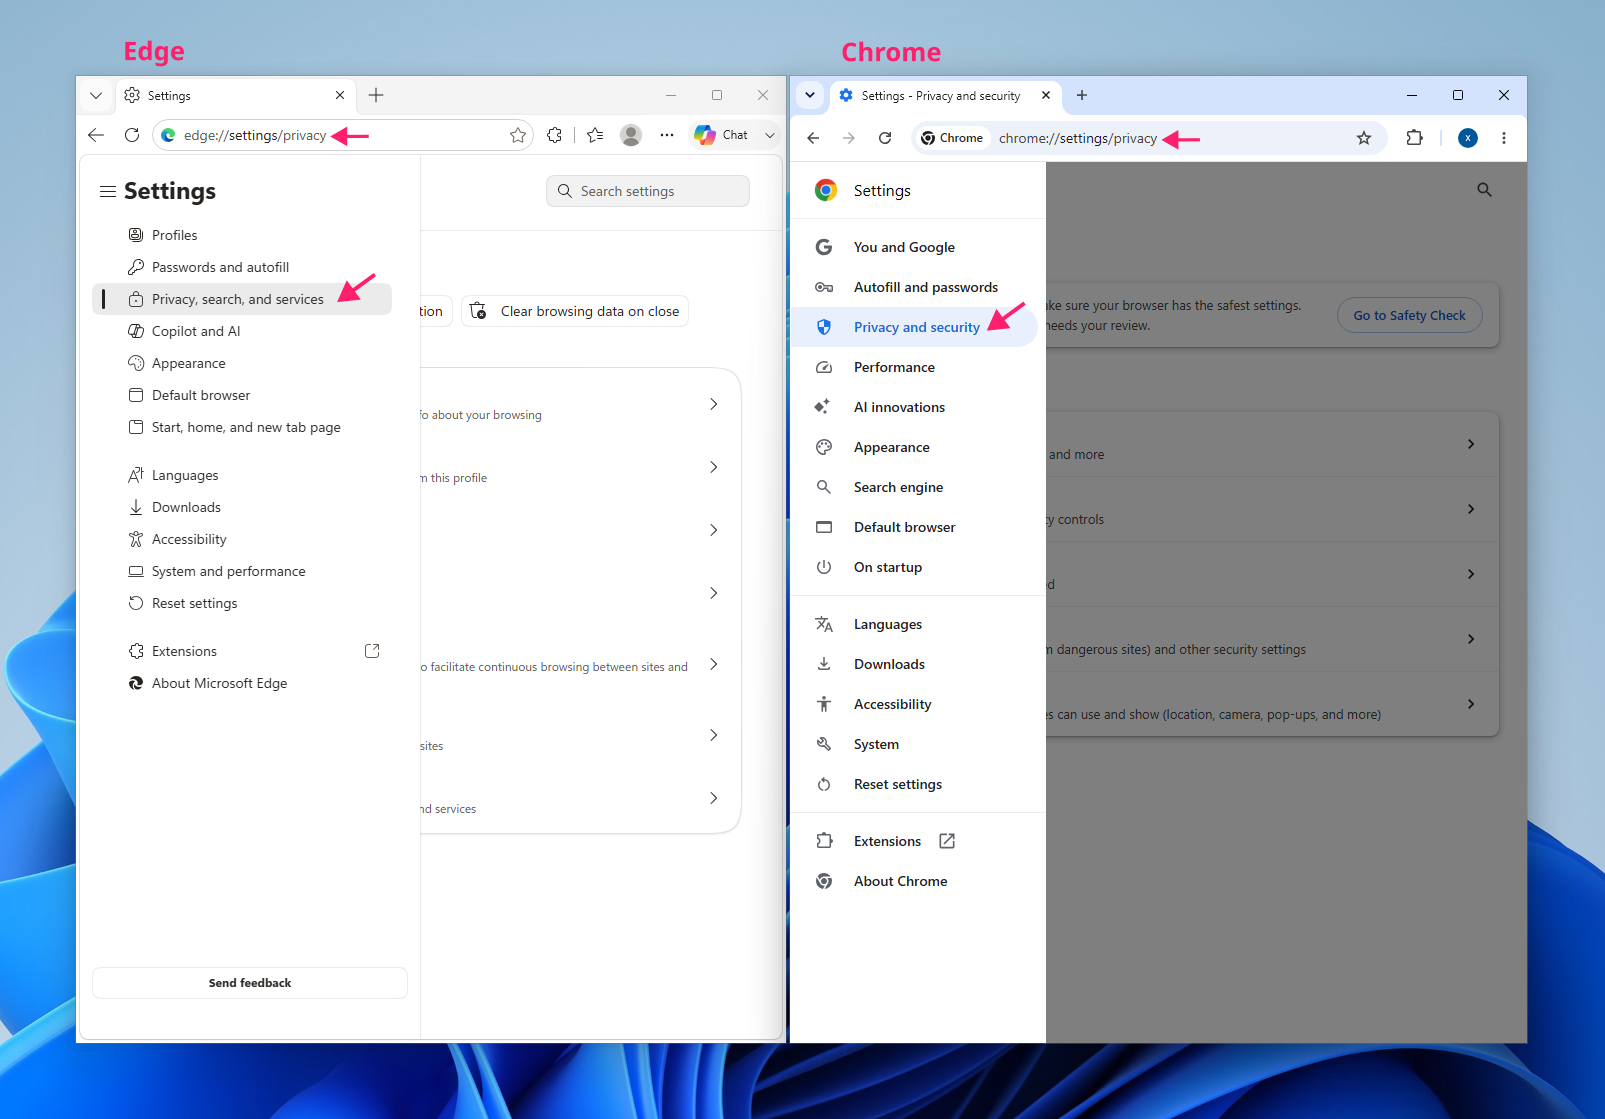Reload the page in Edge

[132, 135]
